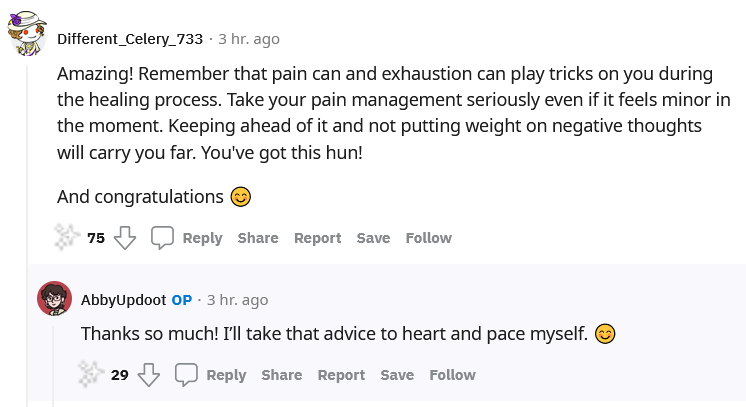This screenshot has width=746, height=407.
Task: Open Different_Celery_733's avatar
Action: coord(27,33)
